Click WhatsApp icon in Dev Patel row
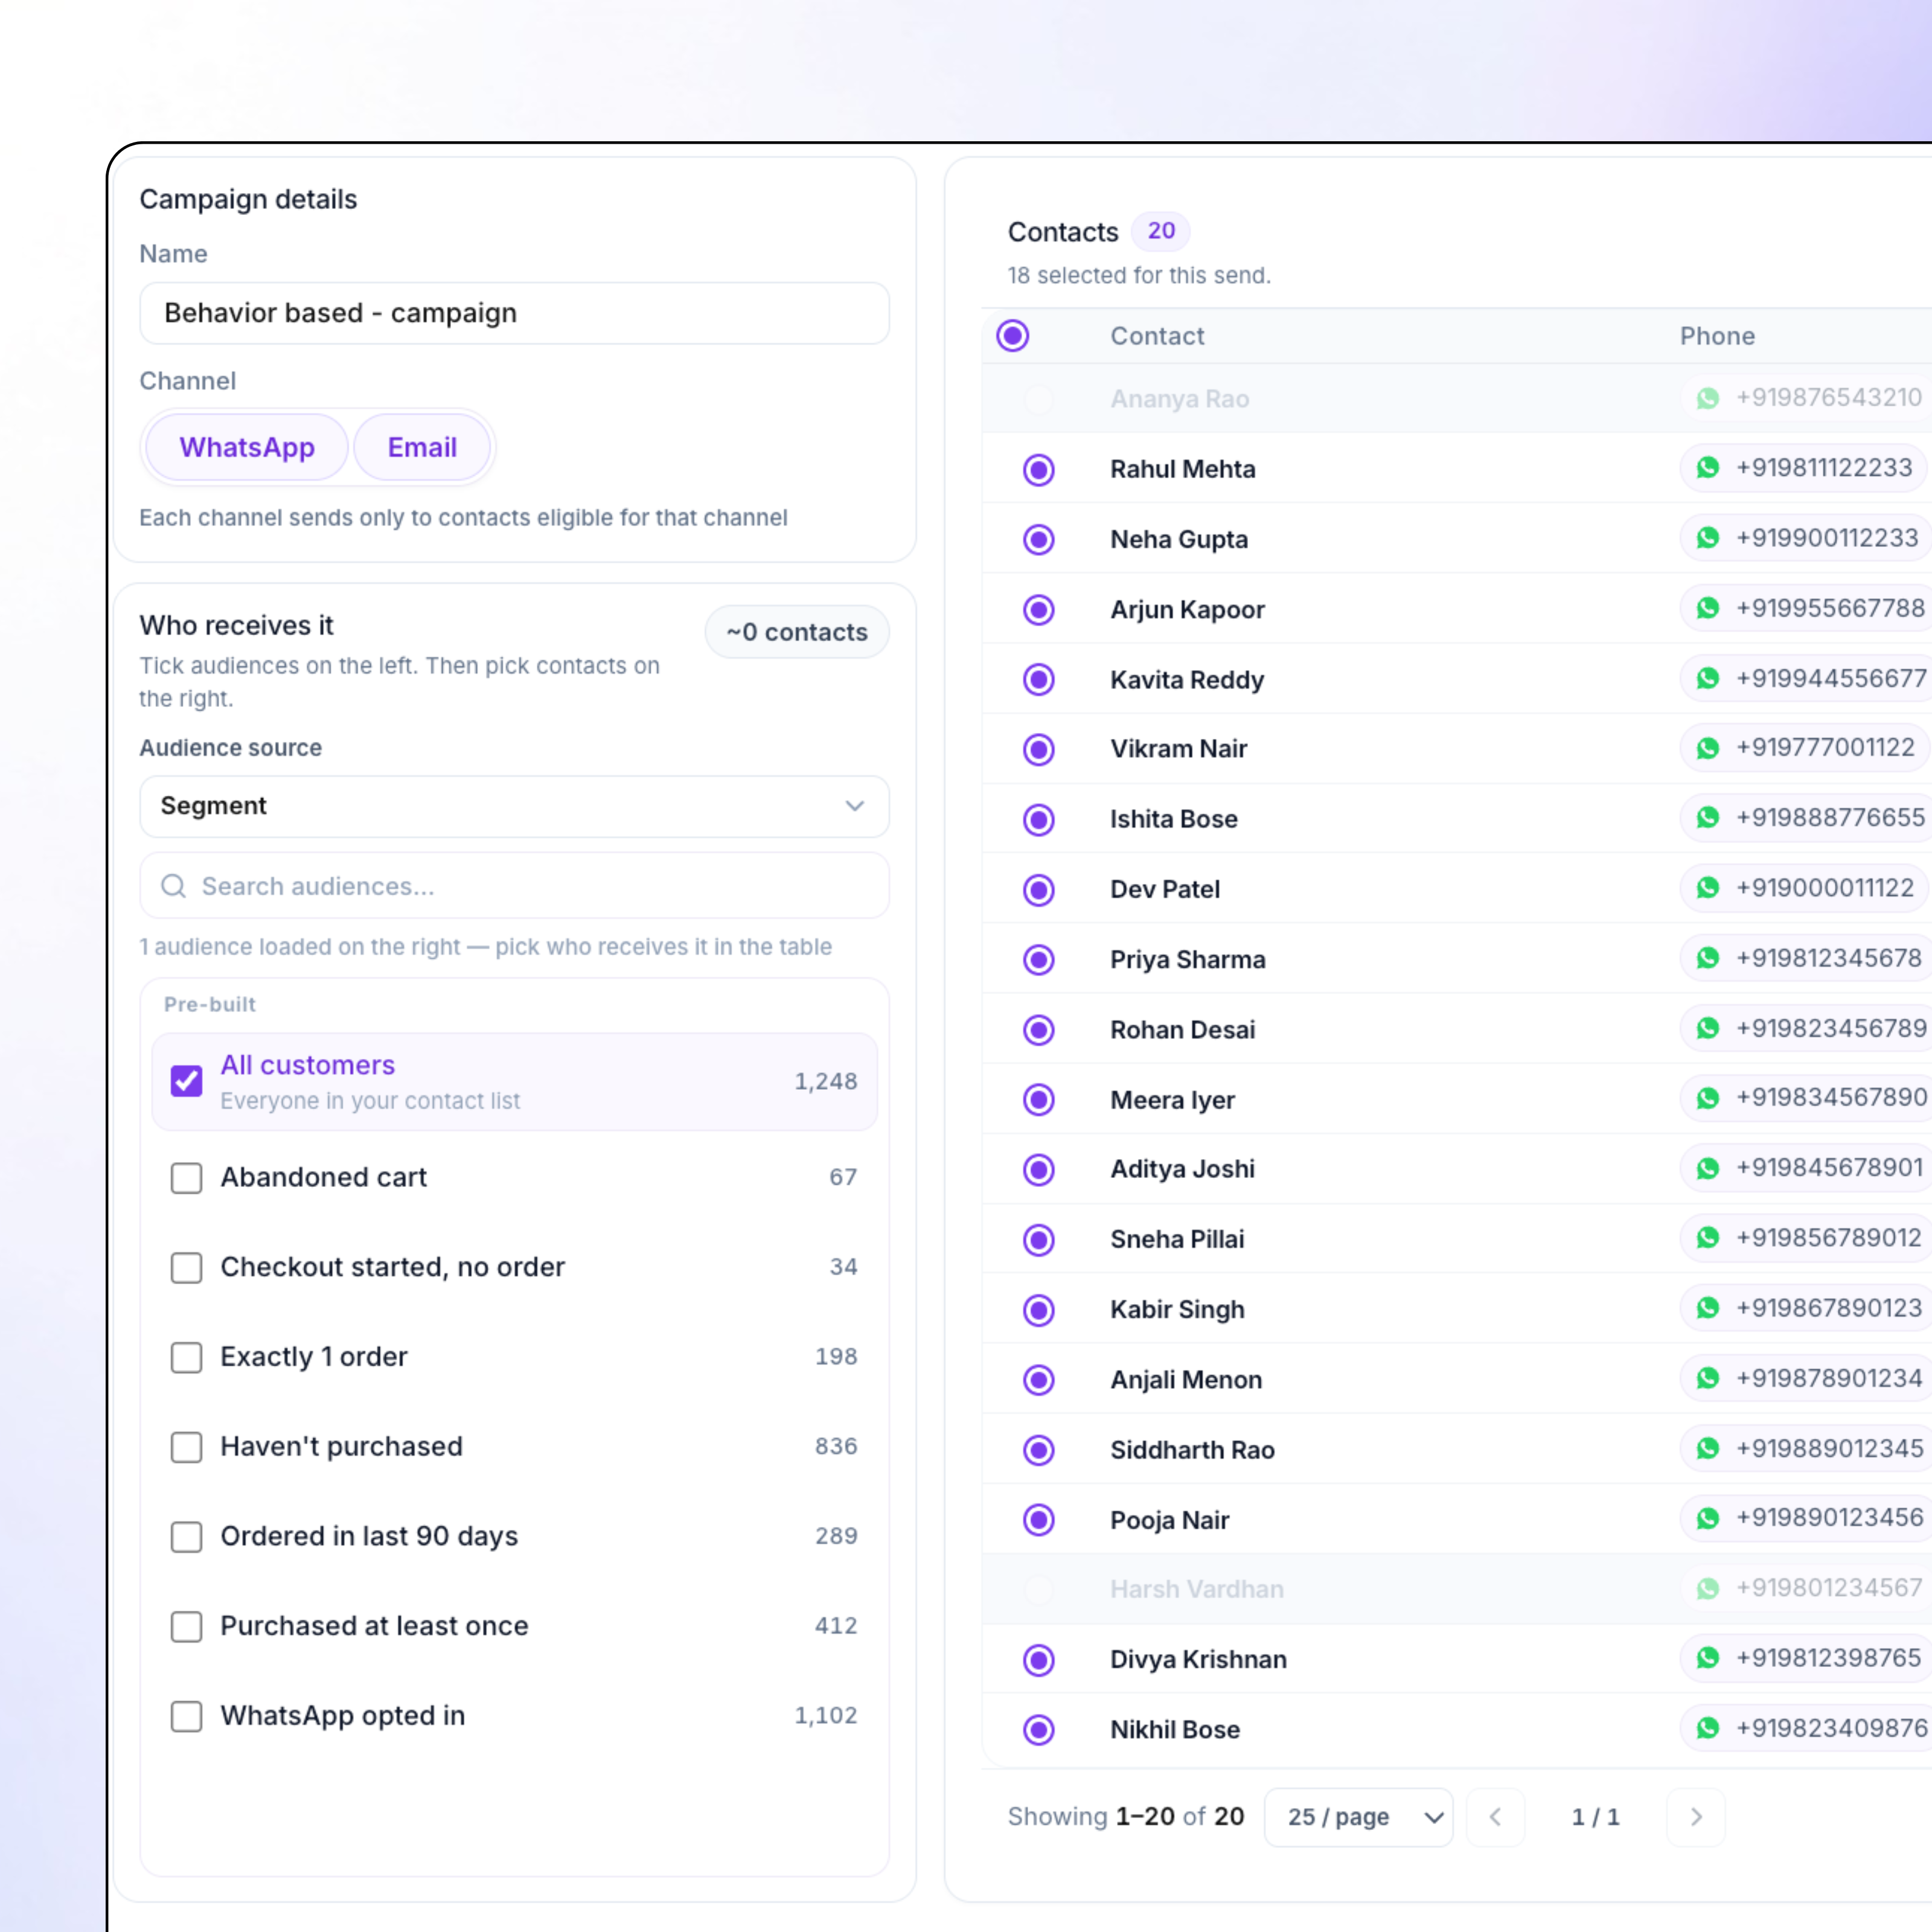 click(x=1707, y=888)
